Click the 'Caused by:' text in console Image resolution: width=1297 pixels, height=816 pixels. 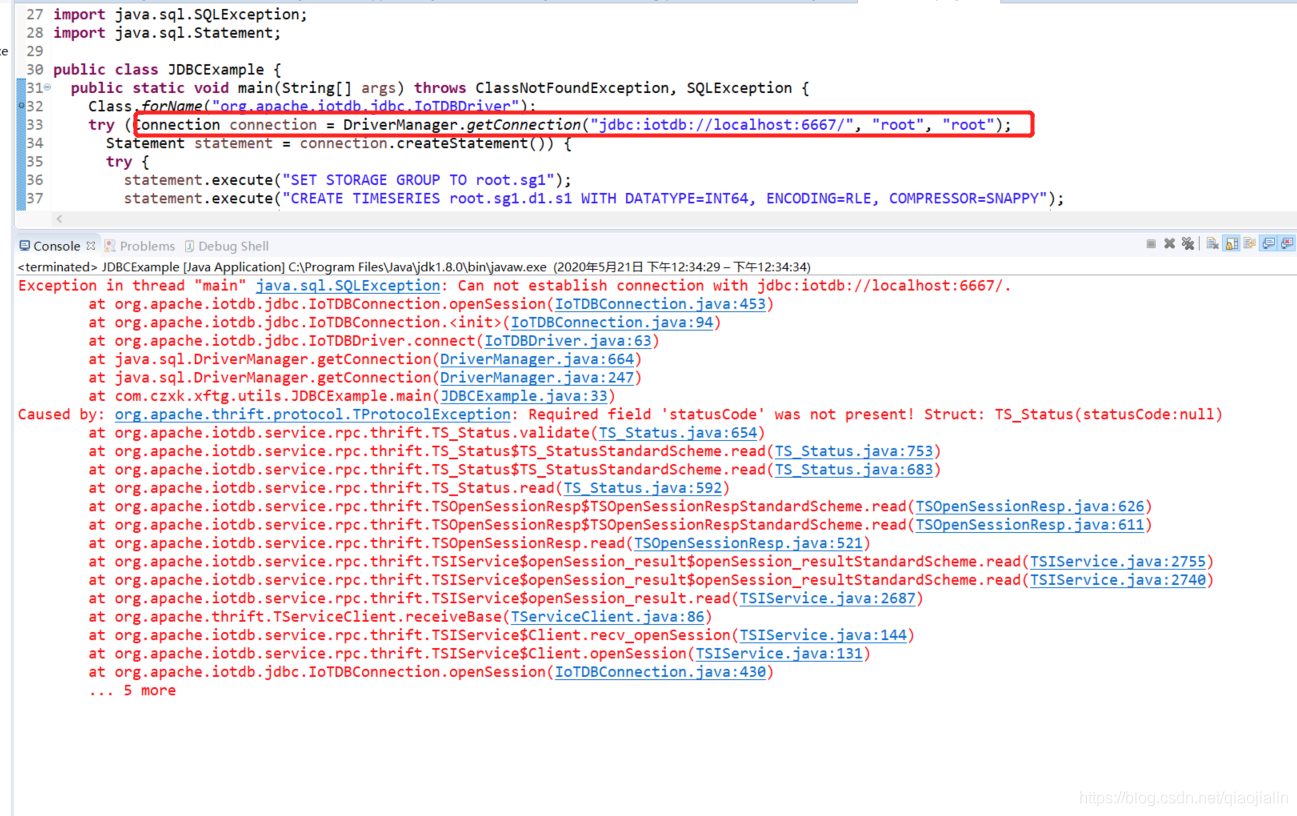[x=62, y=414]
